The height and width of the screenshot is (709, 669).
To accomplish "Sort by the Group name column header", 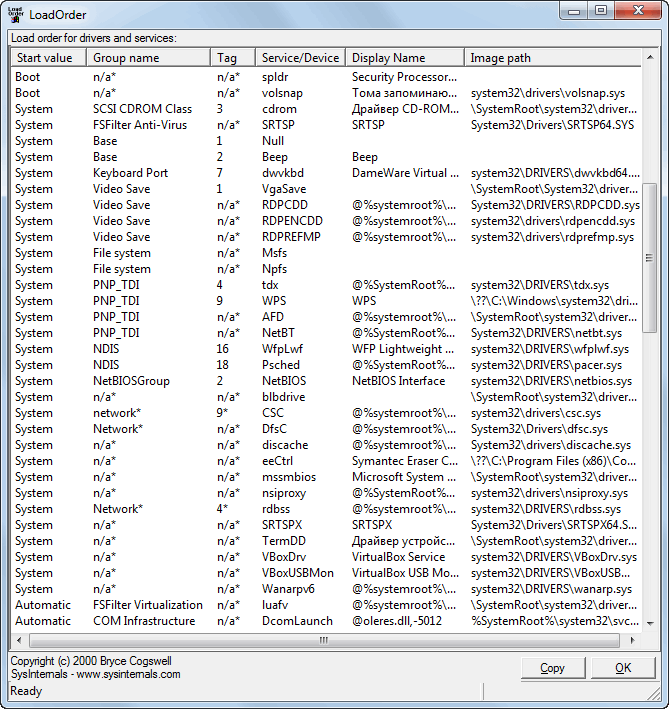I will 148,58.
